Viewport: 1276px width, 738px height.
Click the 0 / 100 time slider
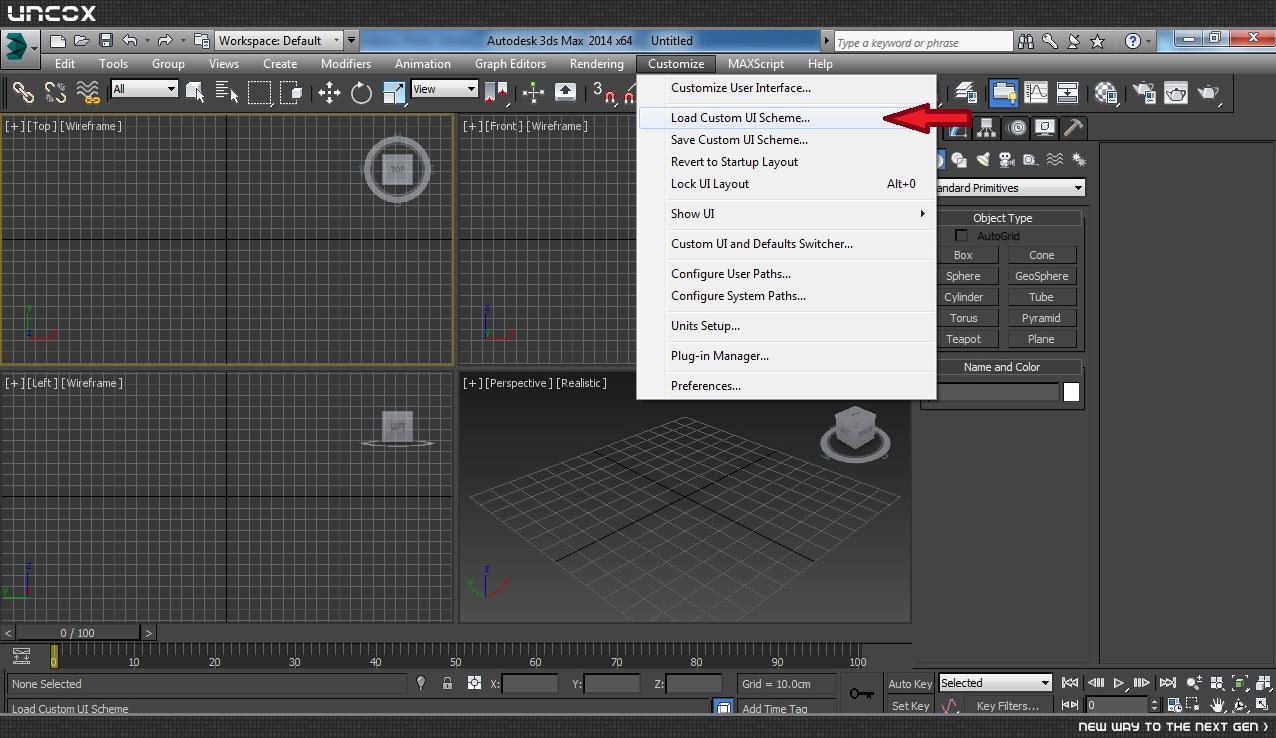pyautogui.click(x=77, y=633)
